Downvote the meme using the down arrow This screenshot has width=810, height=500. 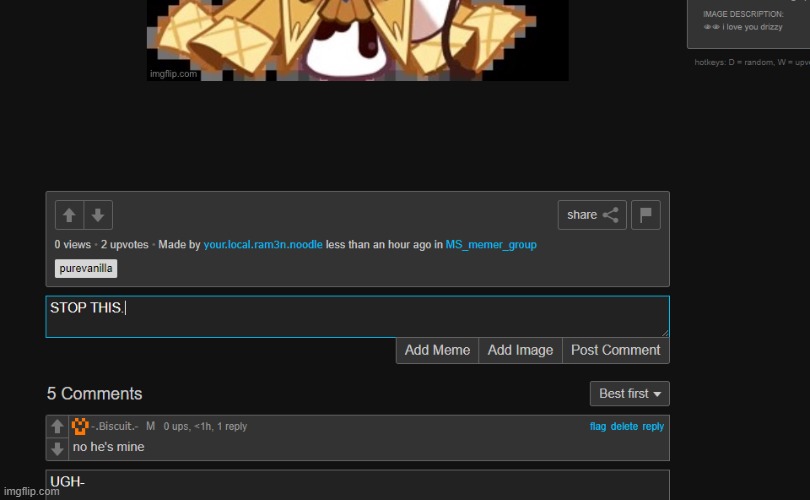click(x=98, y=215)
